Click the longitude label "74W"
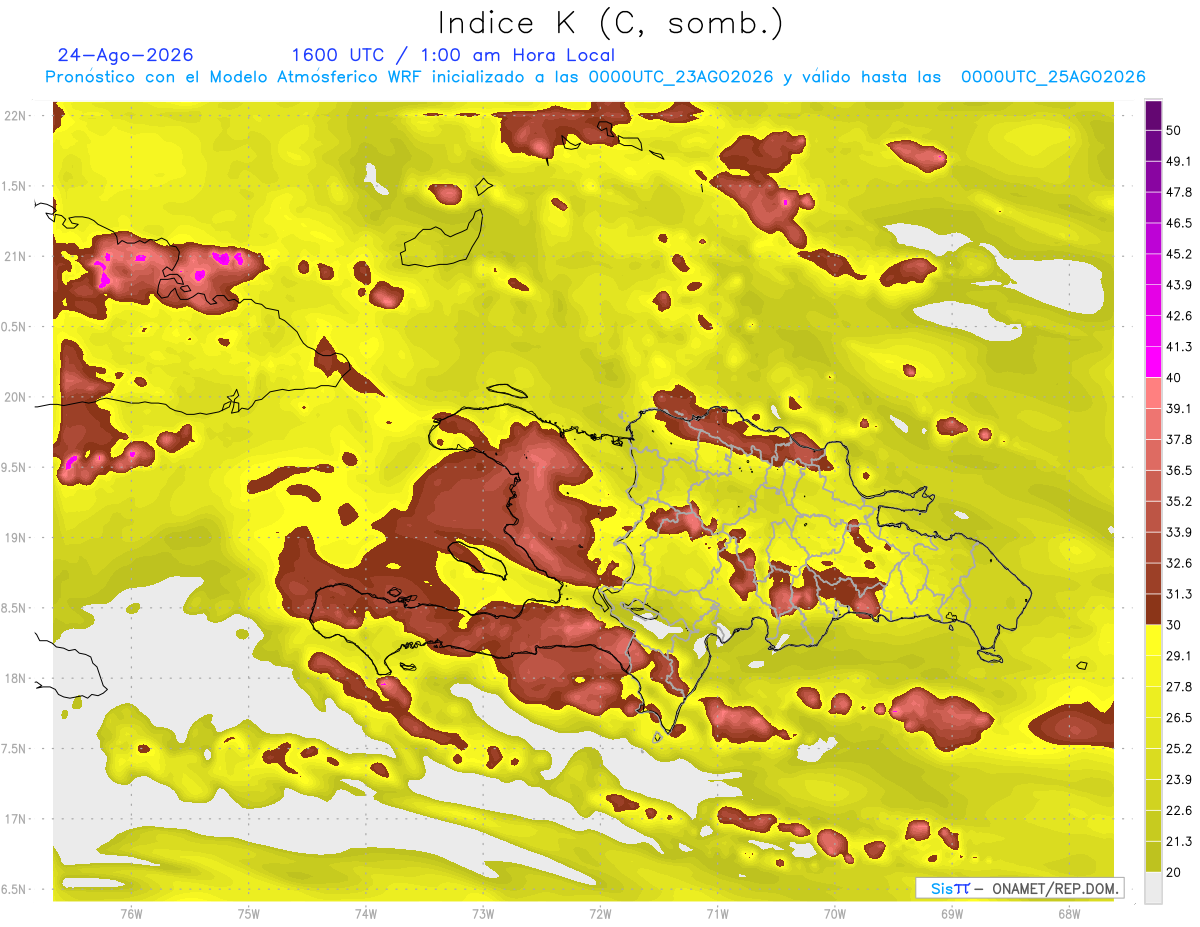 365,913
